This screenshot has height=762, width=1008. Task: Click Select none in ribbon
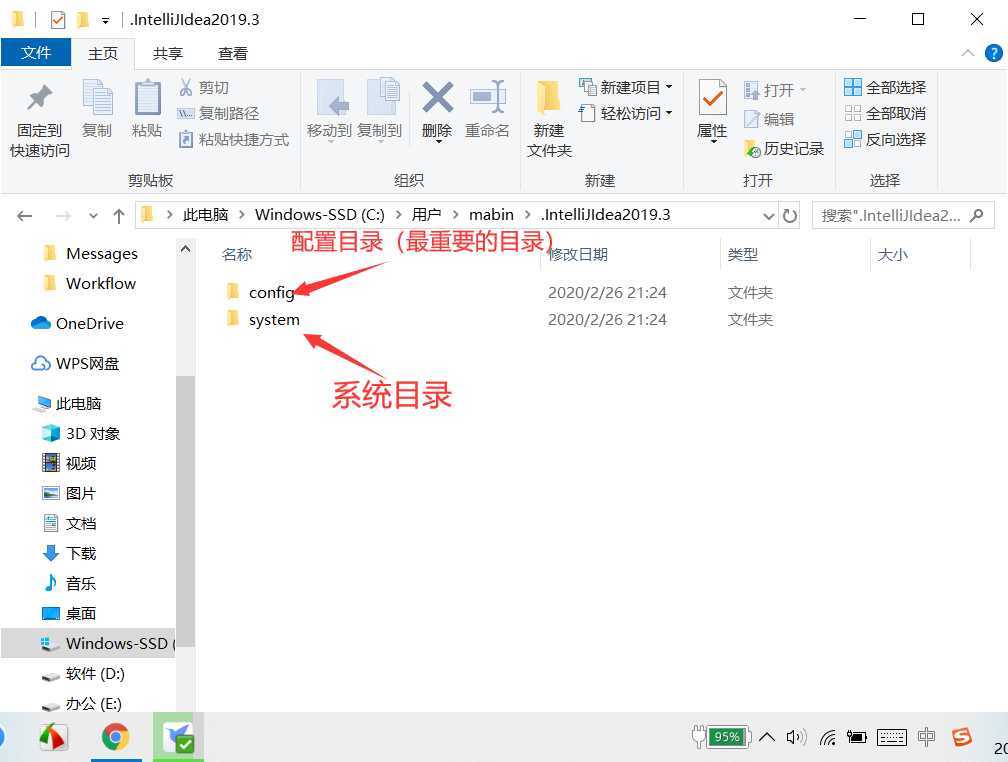tap(885, 114)
